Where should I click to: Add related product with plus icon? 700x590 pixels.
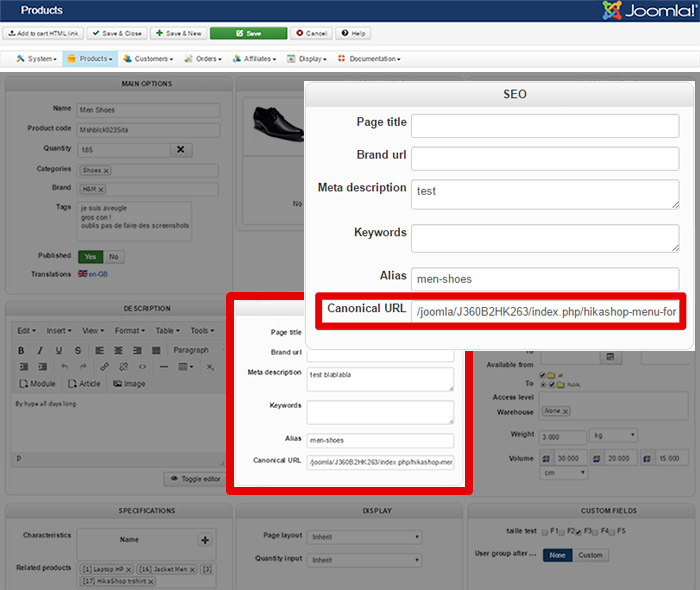(x=205, y=540)
